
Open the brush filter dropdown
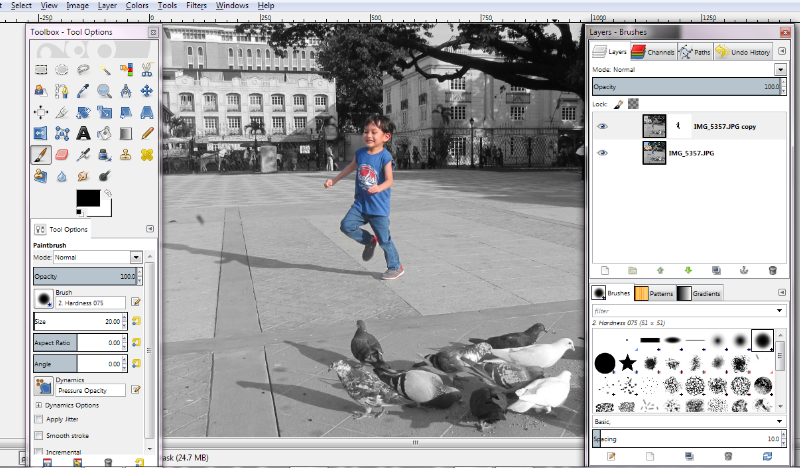(x=780, y=310)
